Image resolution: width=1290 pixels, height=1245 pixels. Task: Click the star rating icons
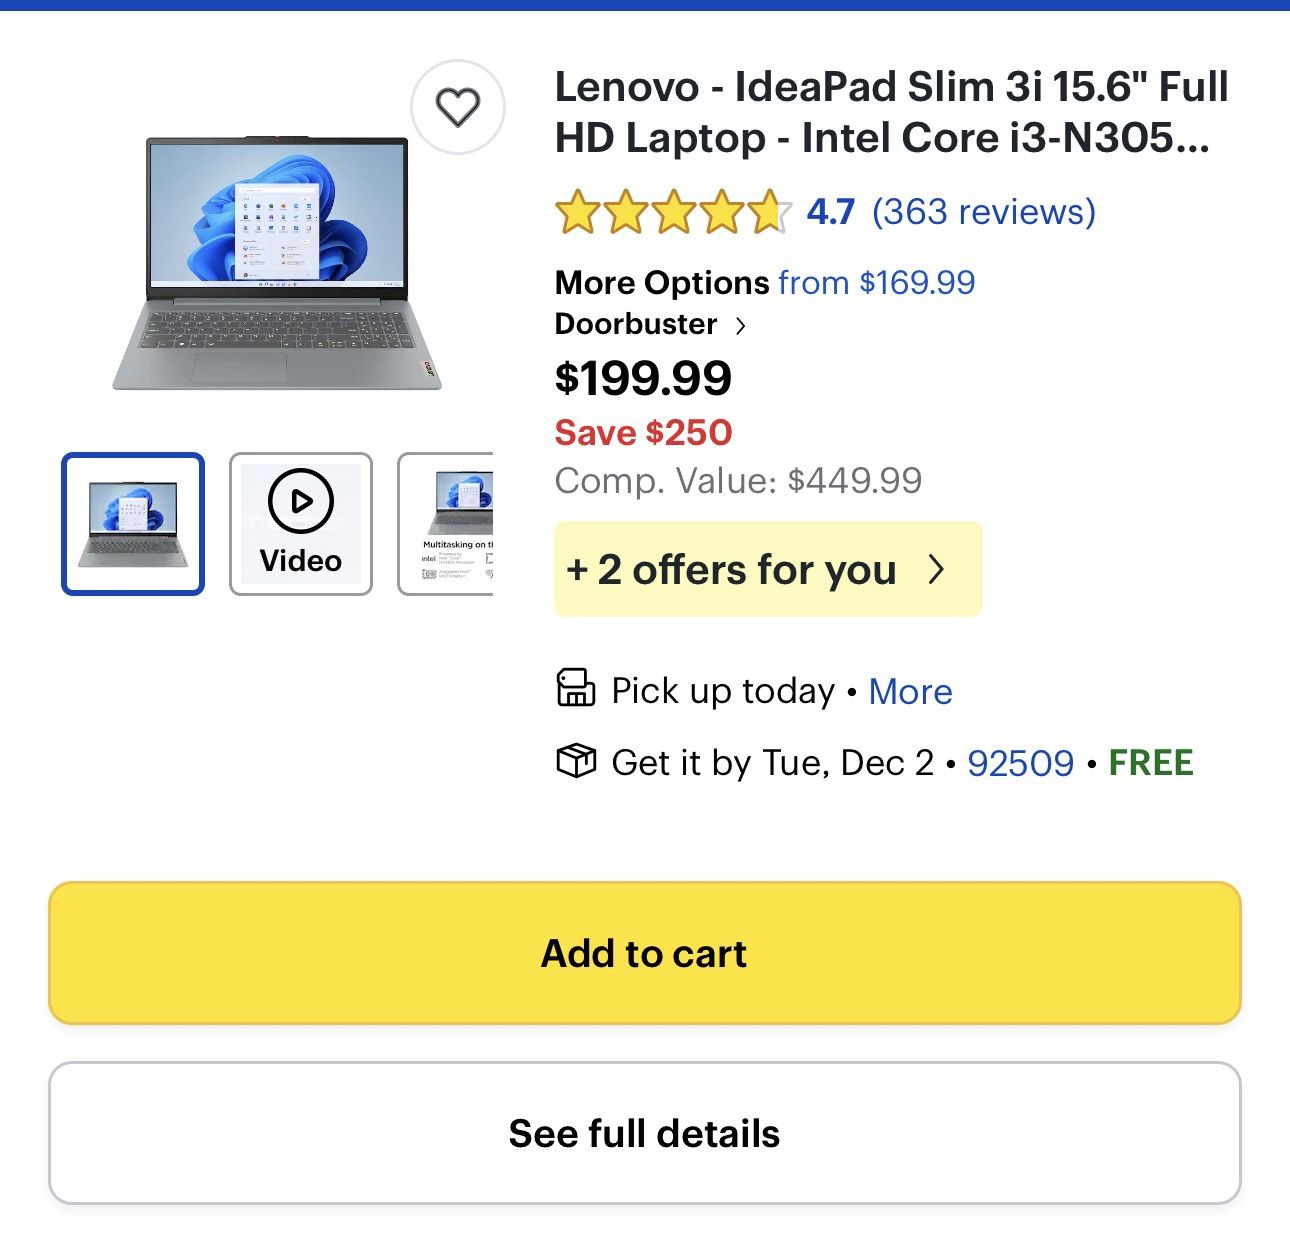(x=672, y=212)
